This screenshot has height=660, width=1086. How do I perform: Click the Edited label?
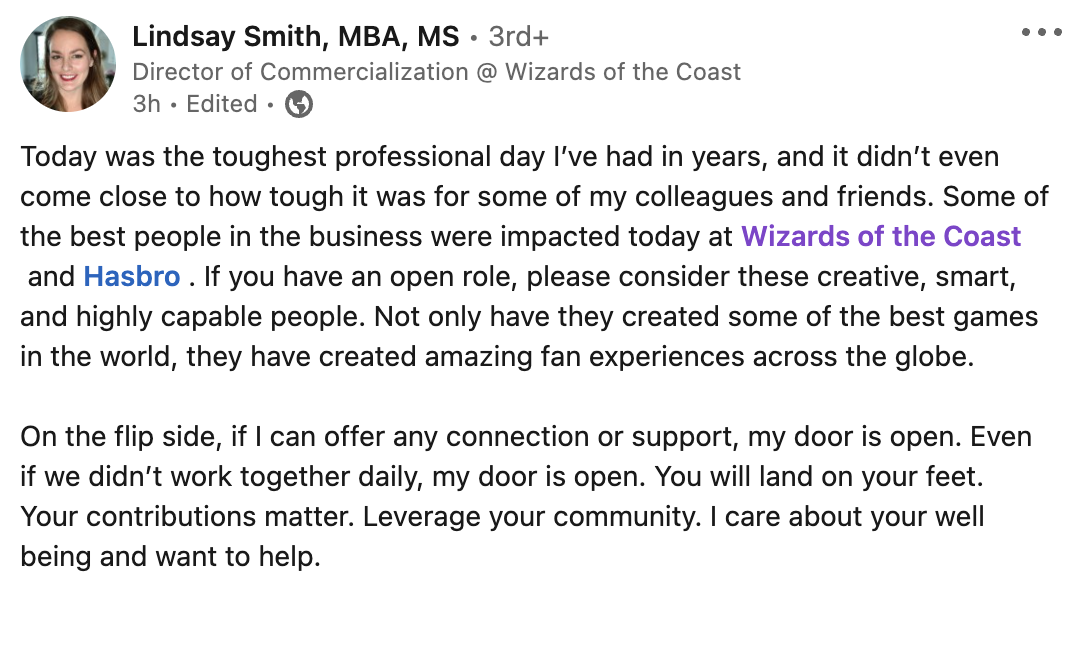click(x=221, y=104)
